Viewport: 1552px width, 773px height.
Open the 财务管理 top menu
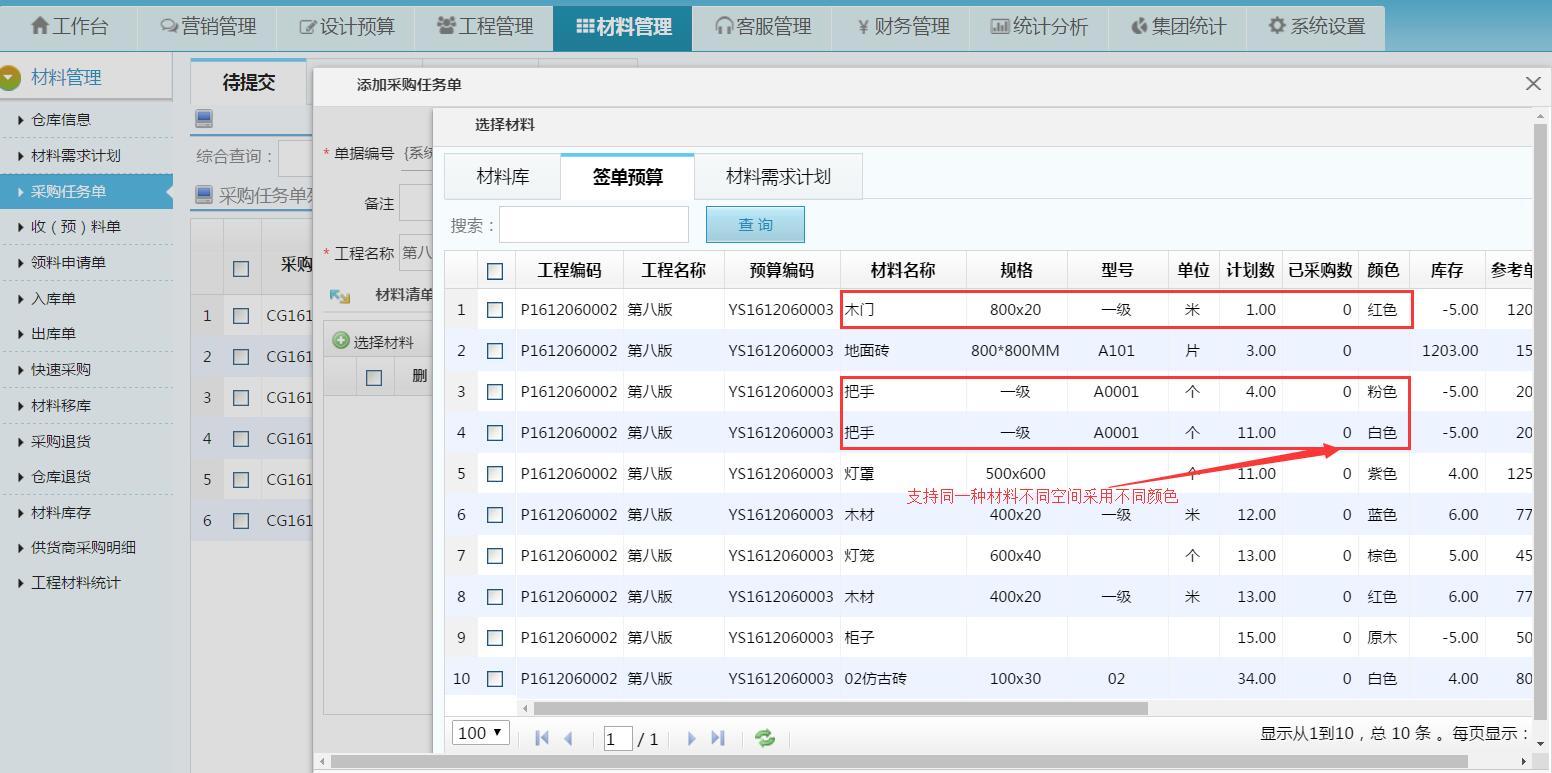tap(903, 27)
